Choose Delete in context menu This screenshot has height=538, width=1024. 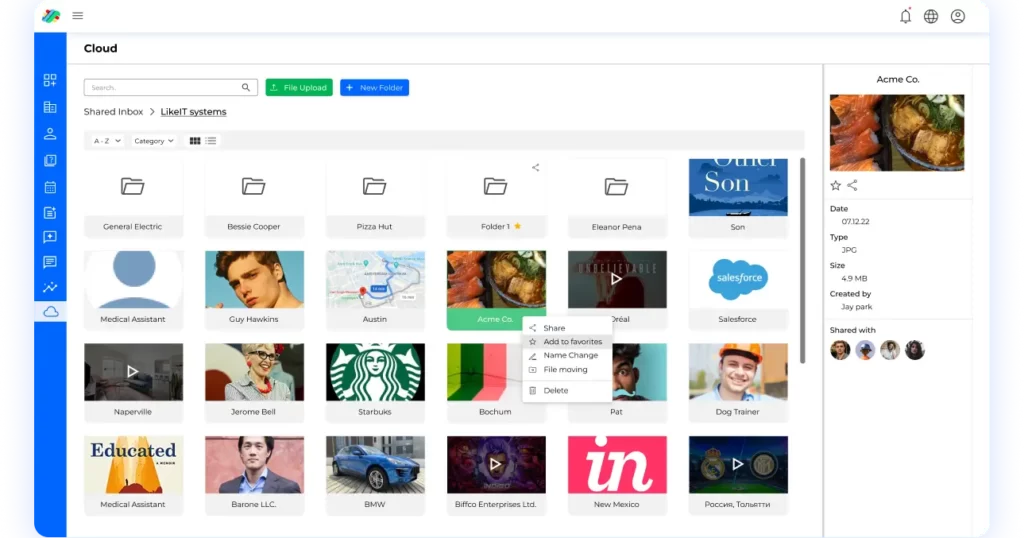(x=567, y=390)
